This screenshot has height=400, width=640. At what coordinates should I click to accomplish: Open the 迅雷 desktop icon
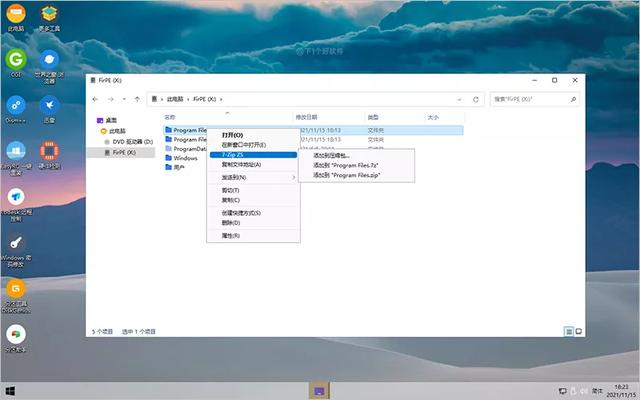point(49,106)
